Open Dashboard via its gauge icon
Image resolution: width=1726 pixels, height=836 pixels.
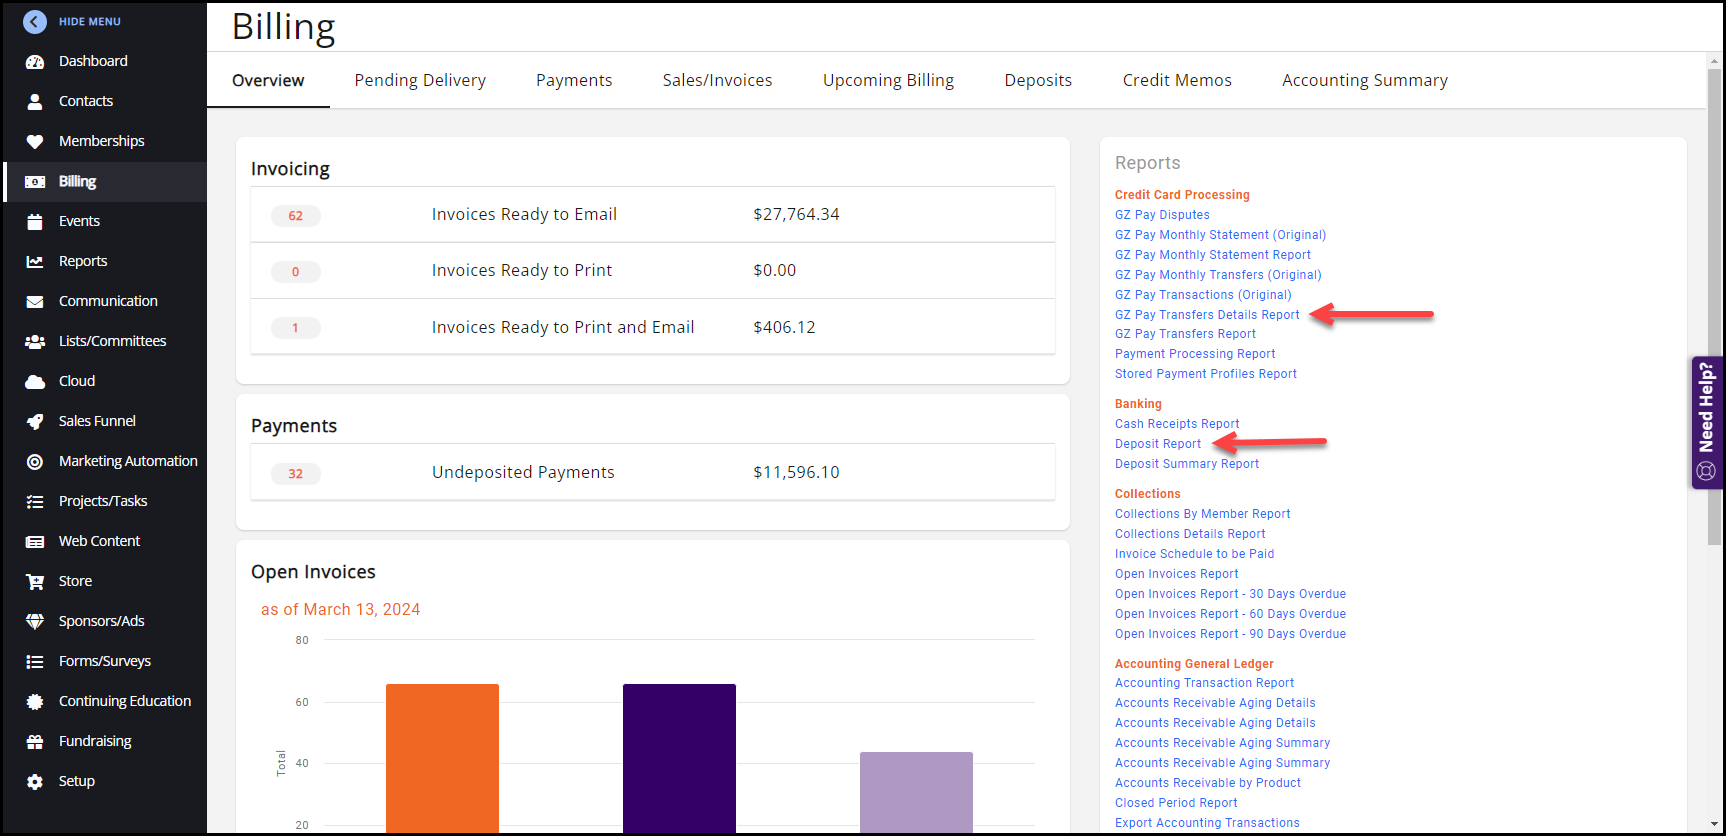(x=35, y=61)
